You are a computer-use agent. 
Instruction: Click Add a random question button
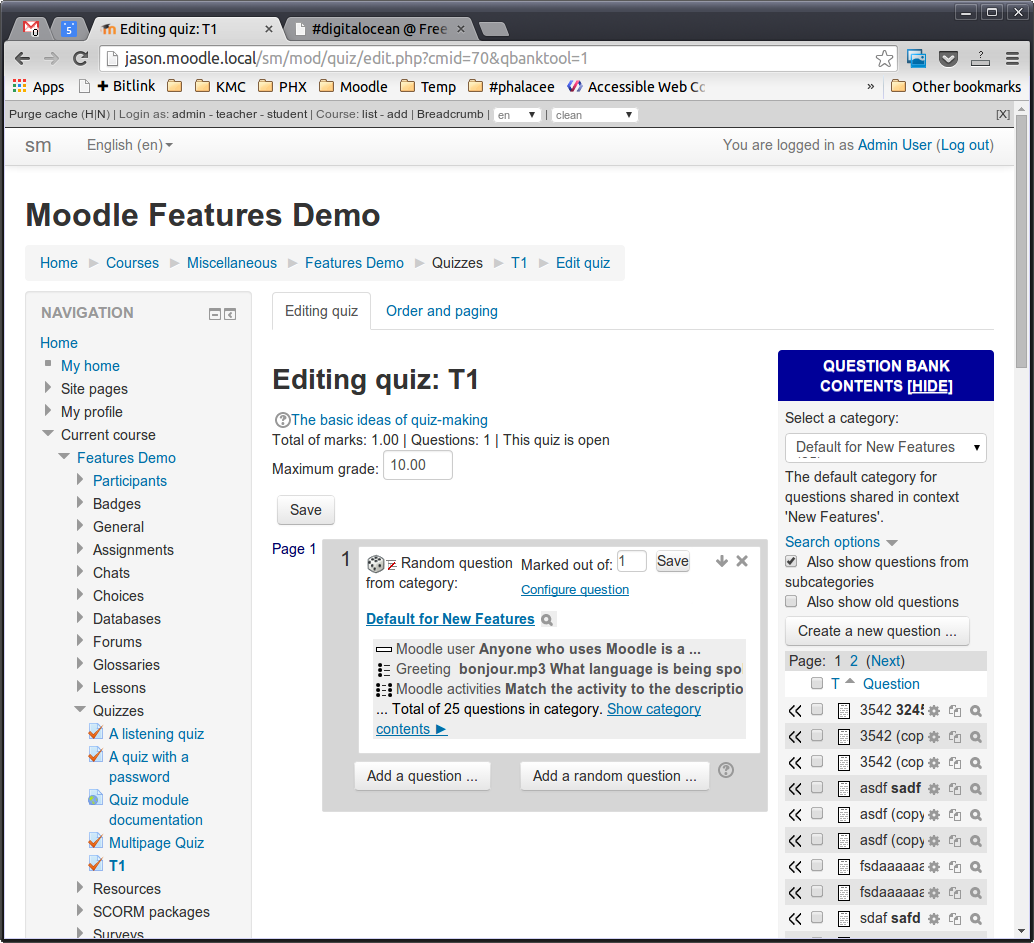[615, 776]
